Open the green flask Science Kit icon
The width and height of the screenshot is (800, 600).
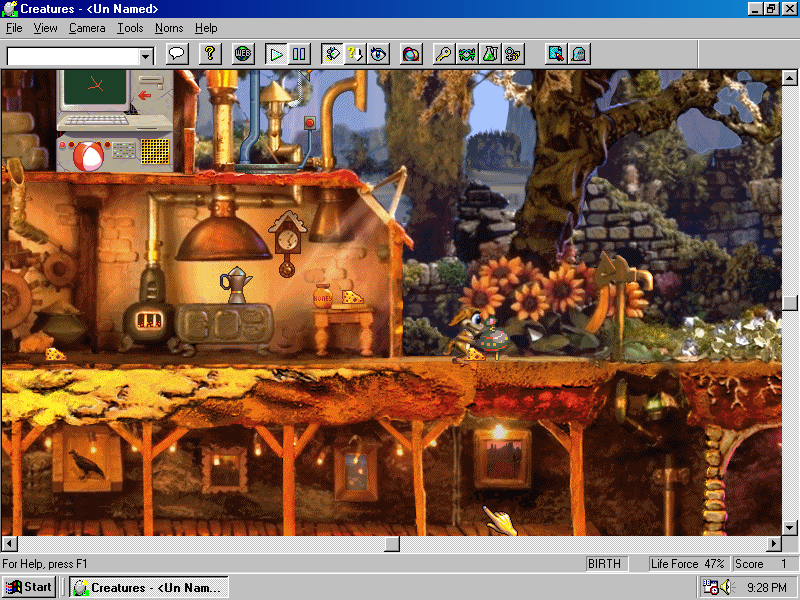click(x=490, y=54)
